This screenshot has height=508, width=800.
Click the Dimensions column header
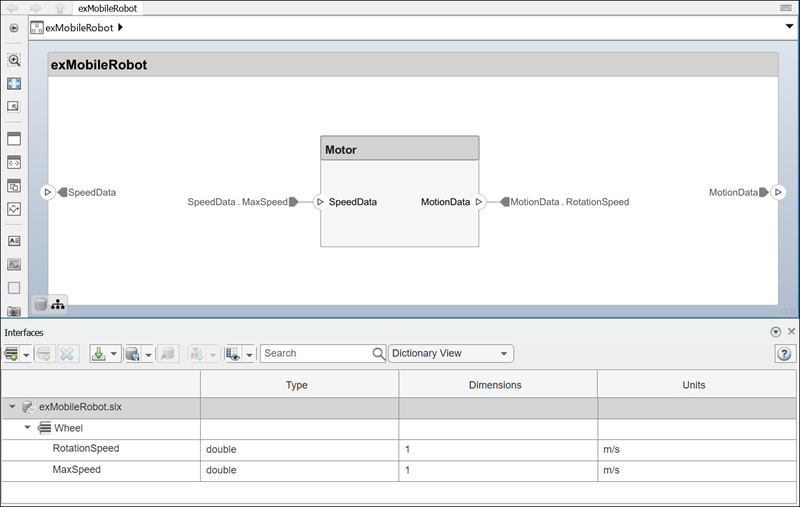click(497, 385)
